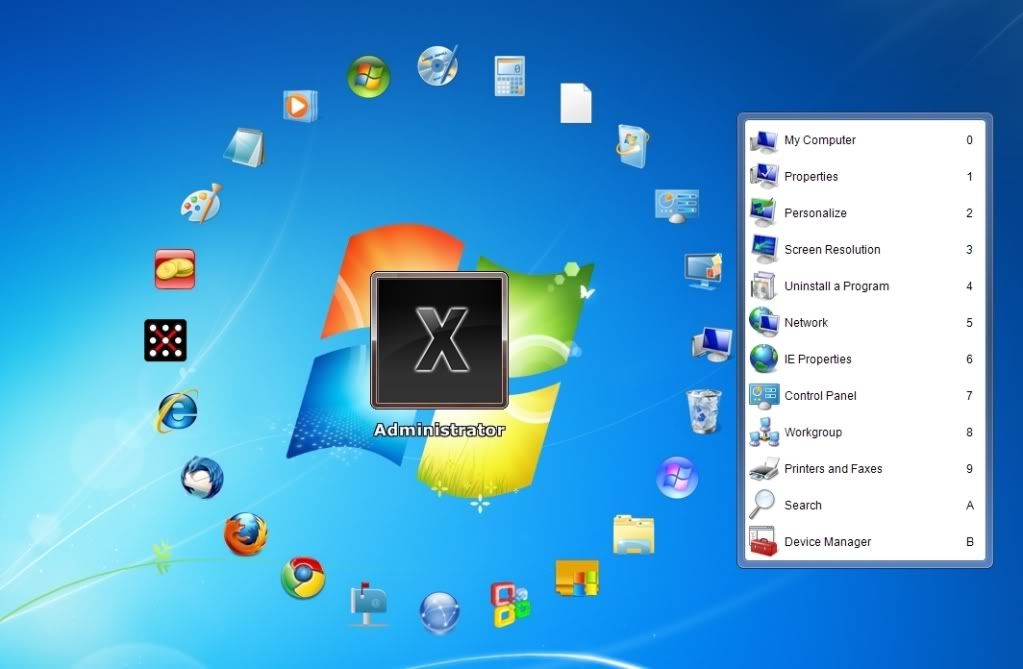Open the Notepad icon
1023x669 pixels.
click(x=245, y=147)
